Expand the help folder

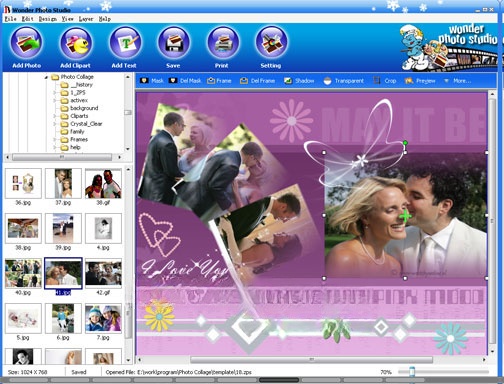(x=55, y=147)
